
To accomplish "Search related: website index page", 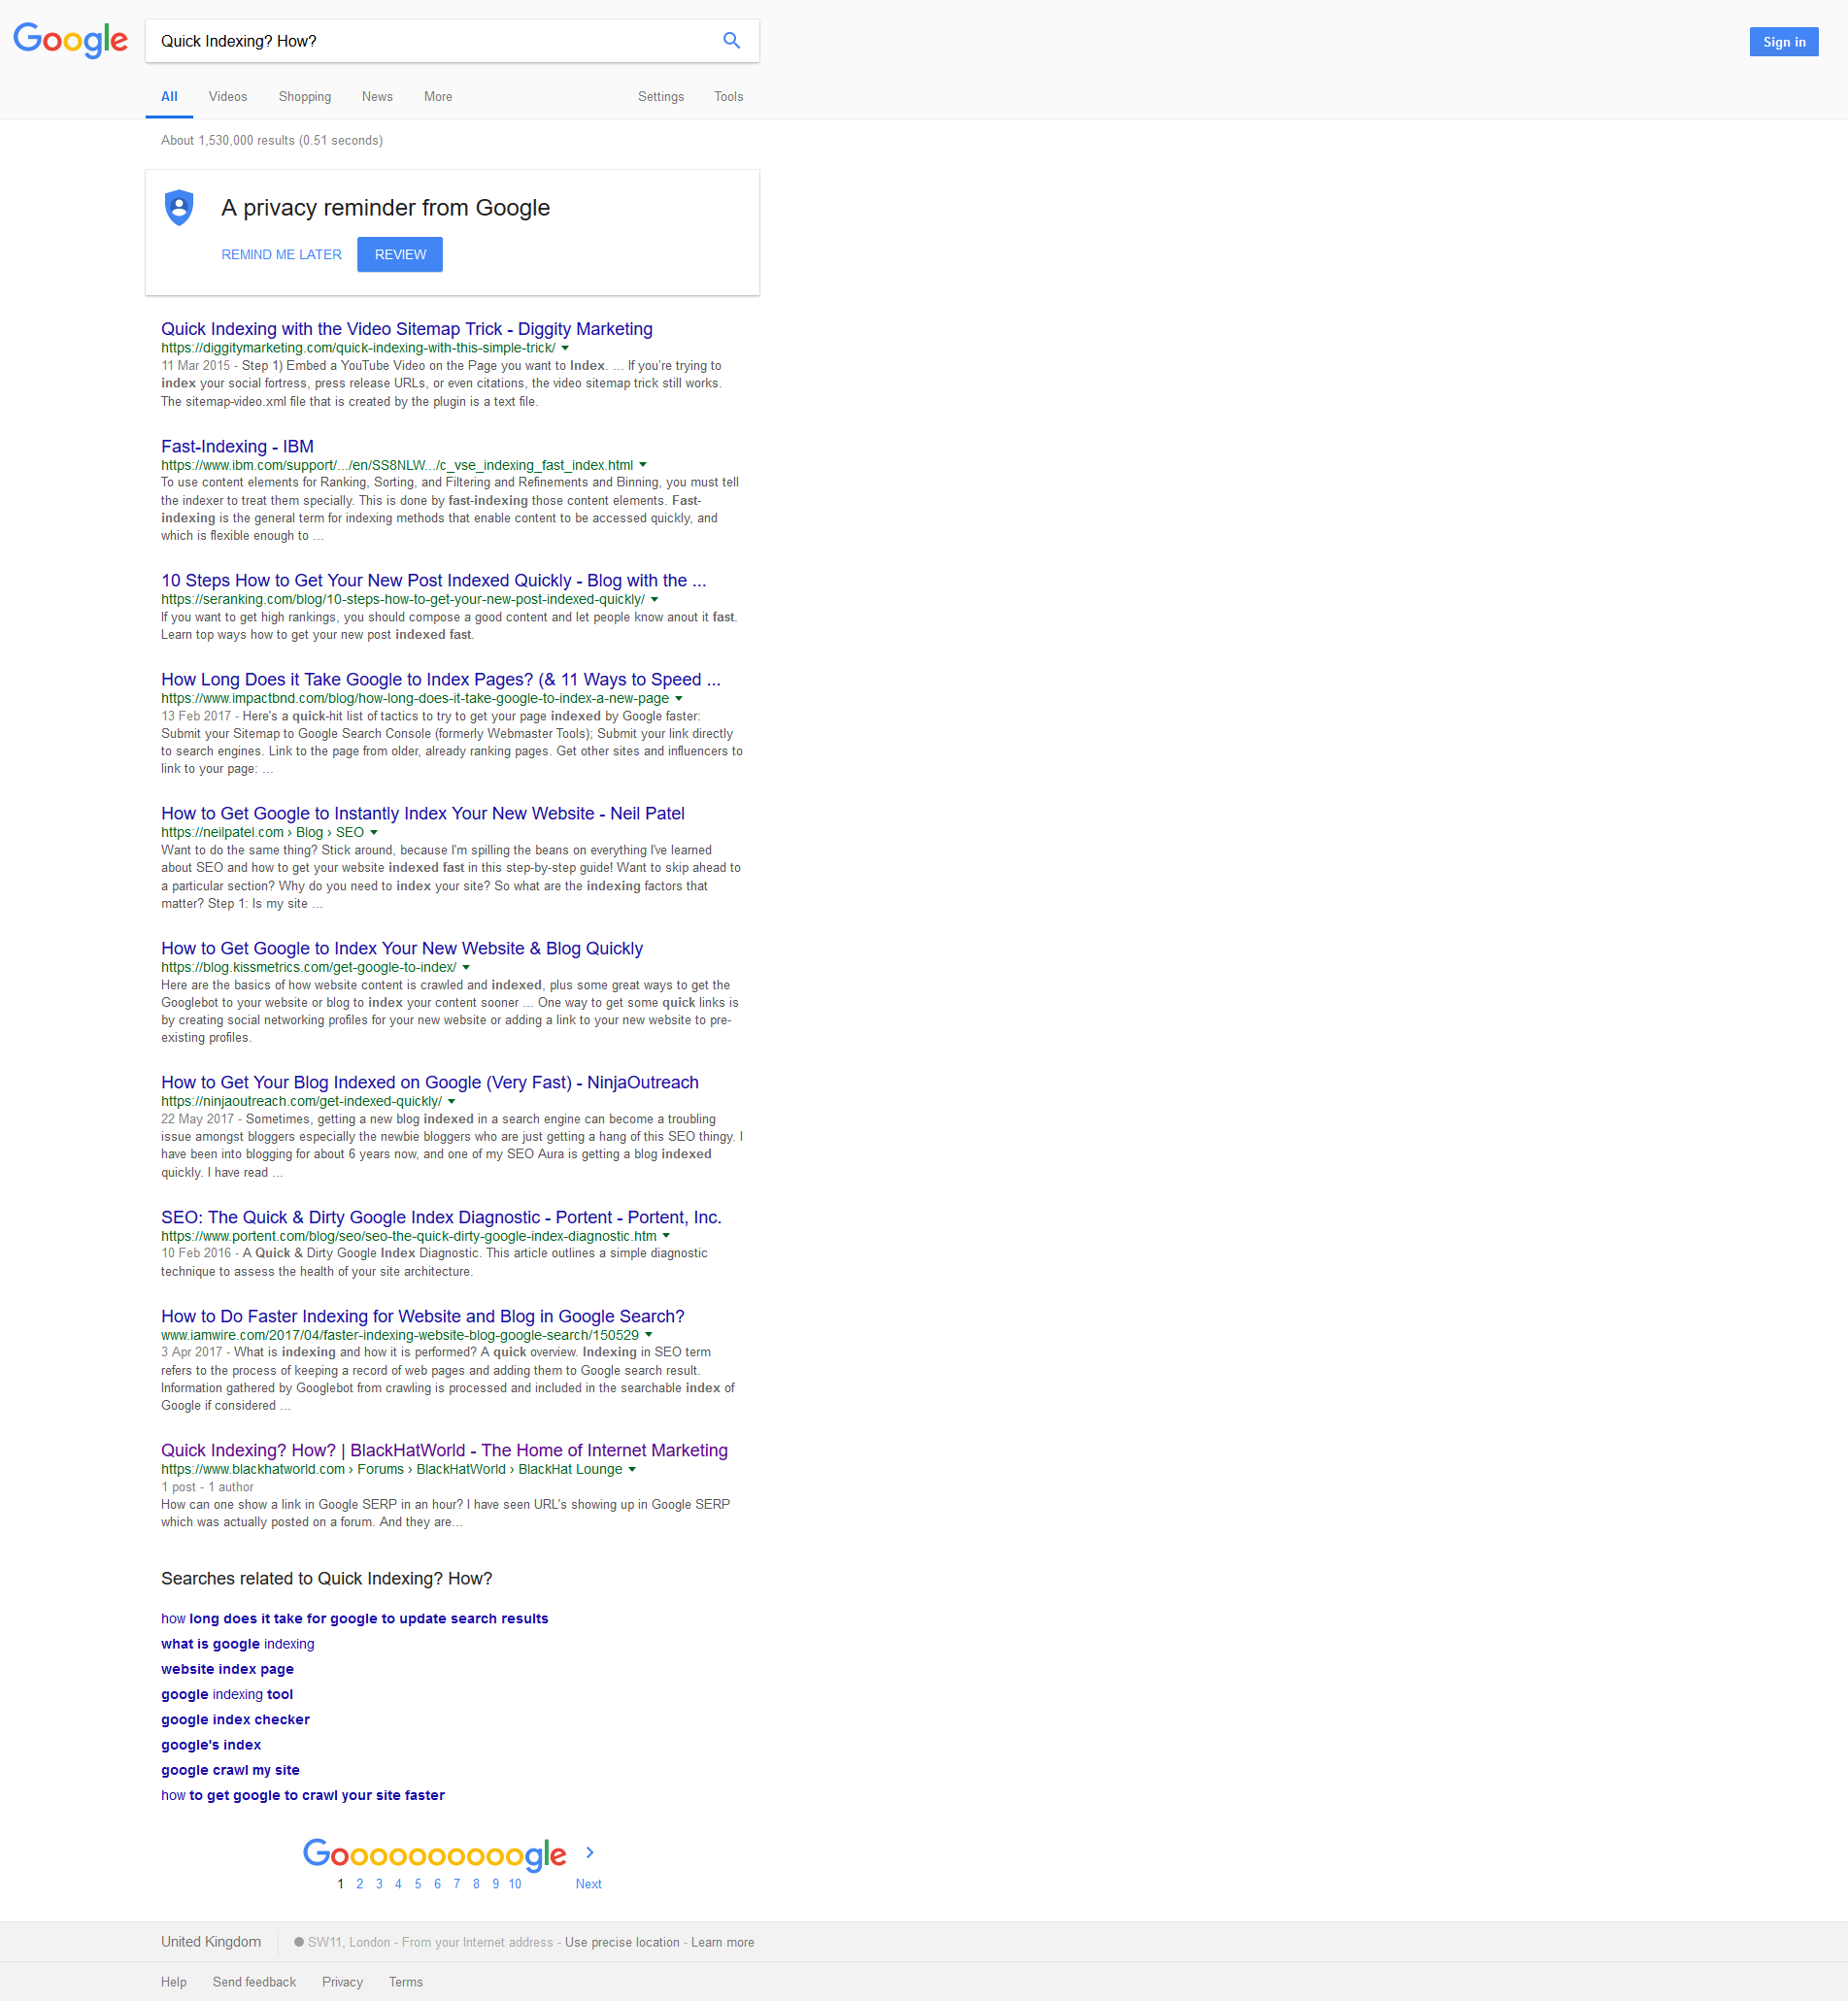I will 228,1669.
